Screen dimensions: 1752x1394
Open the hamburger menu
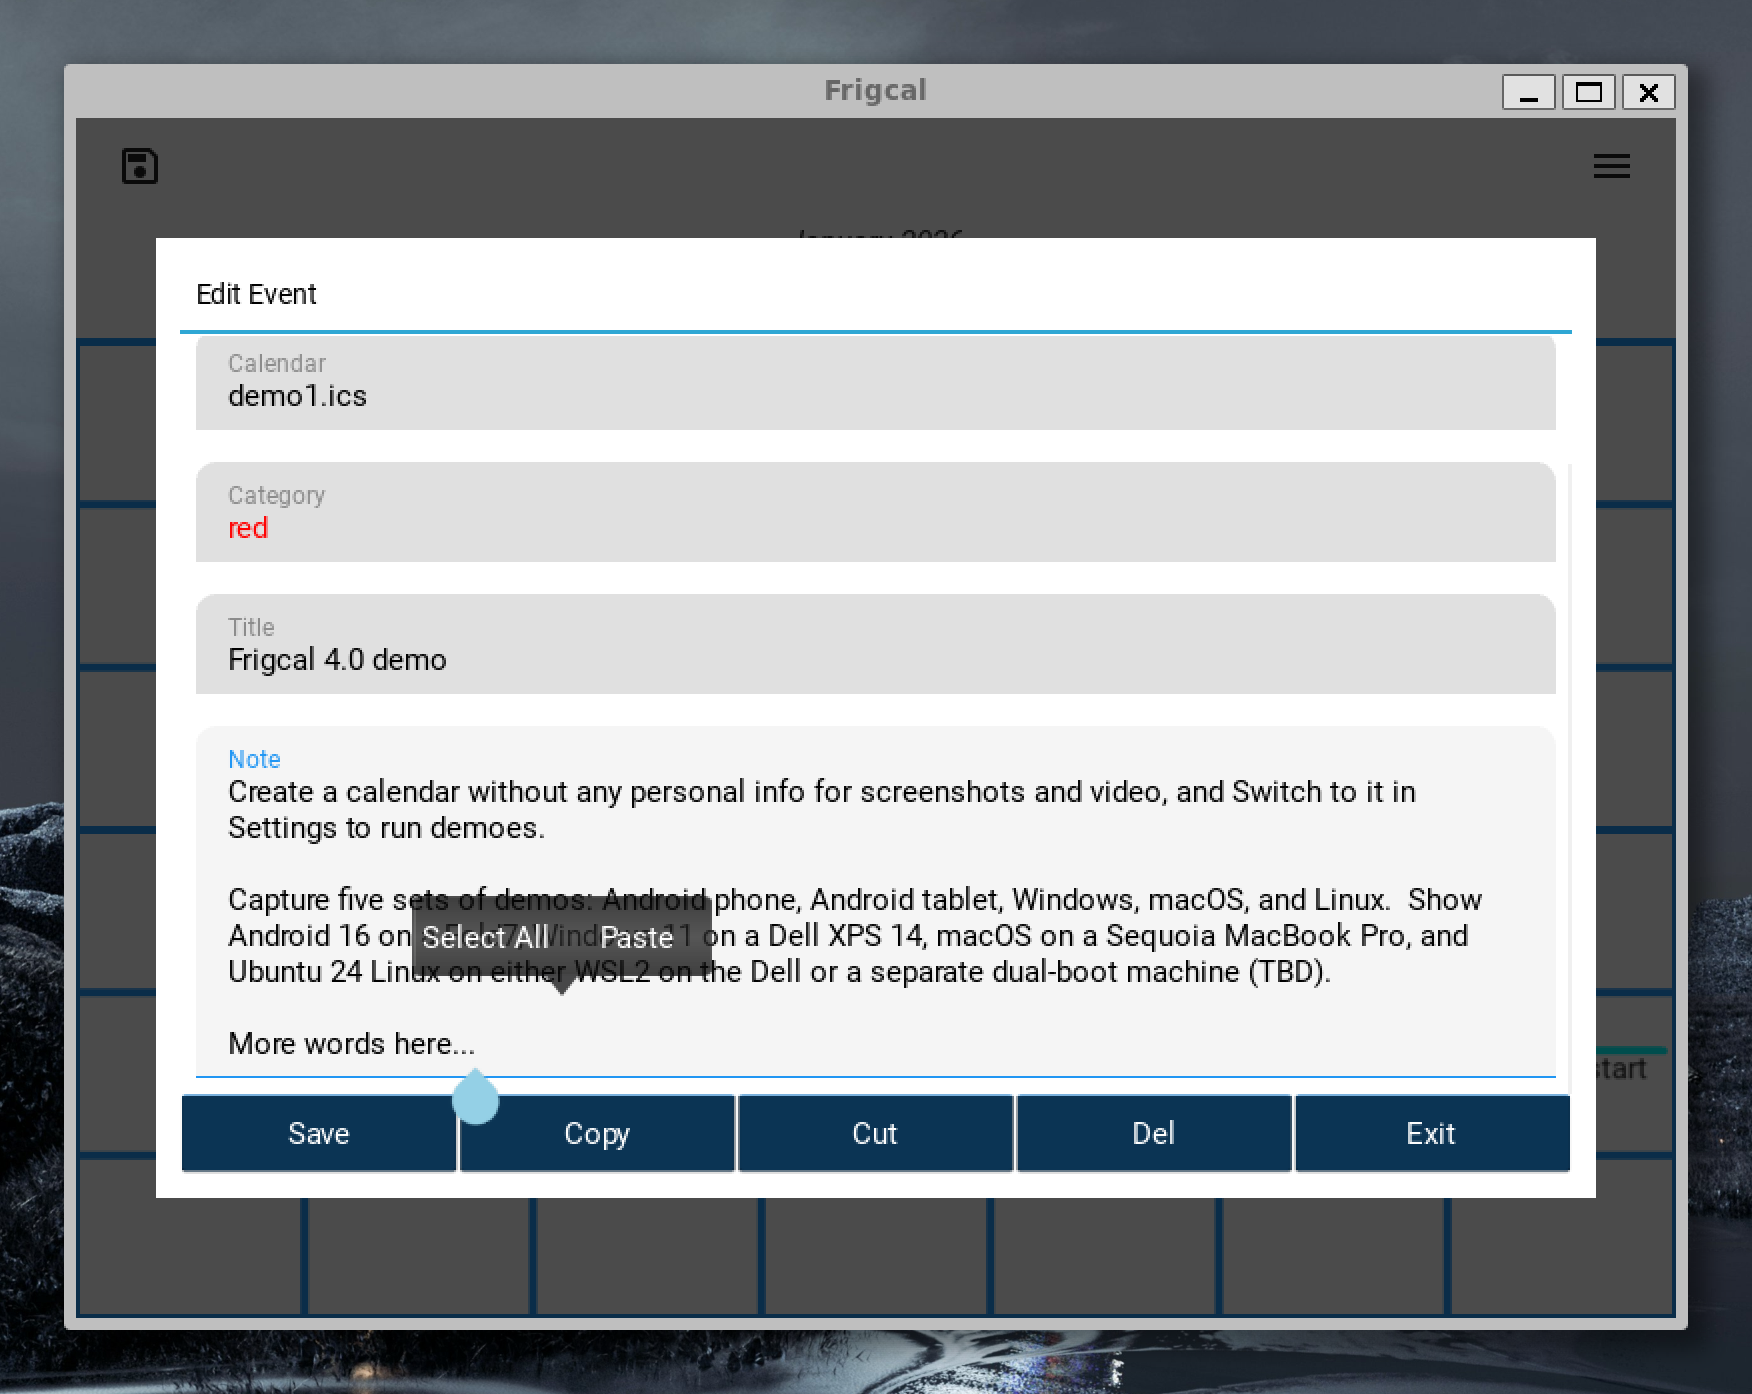pos(1611,166)
